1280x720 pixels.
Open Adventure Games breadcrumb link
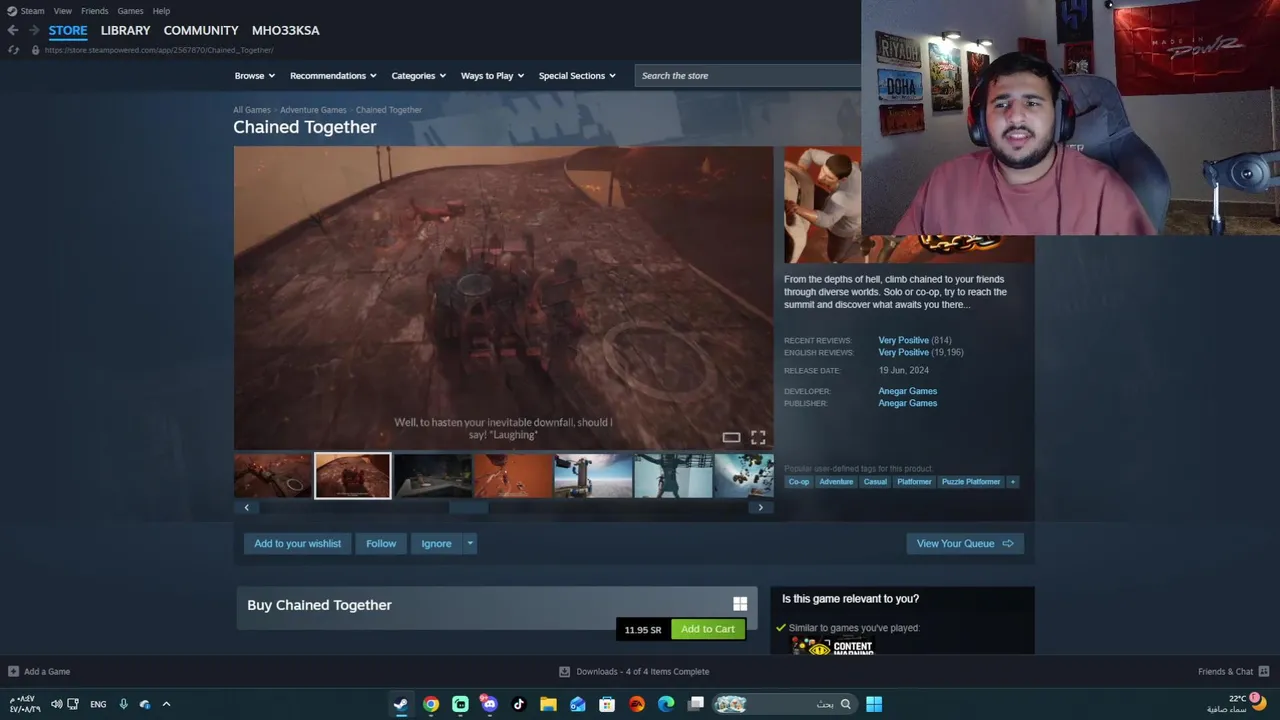point(313,110)
